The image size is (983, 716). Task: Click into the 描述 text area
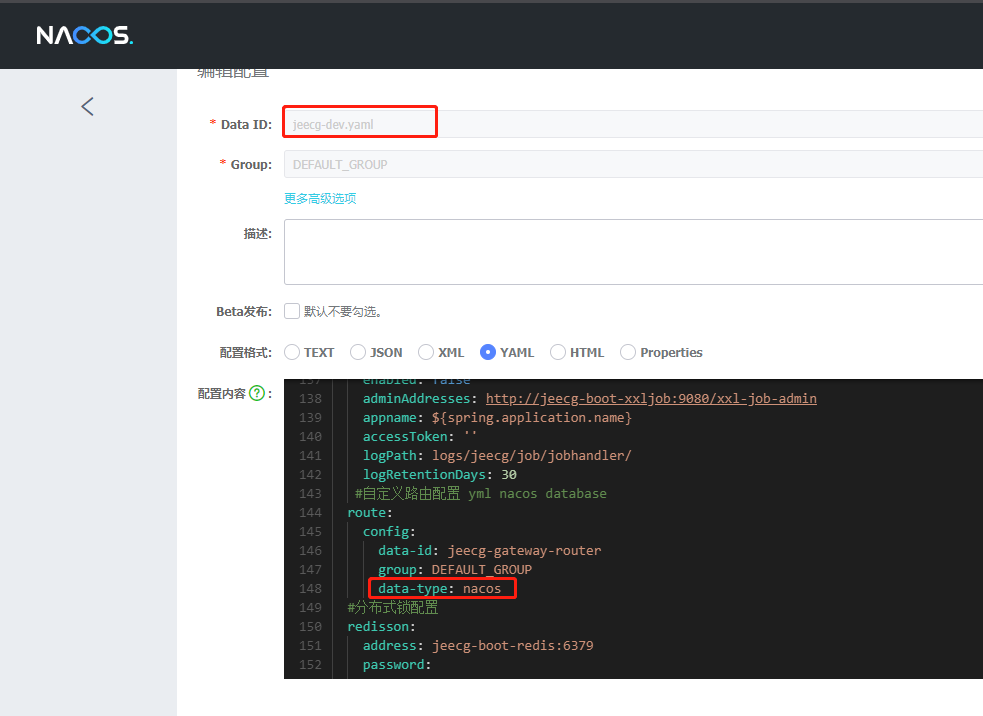point(633,252)
